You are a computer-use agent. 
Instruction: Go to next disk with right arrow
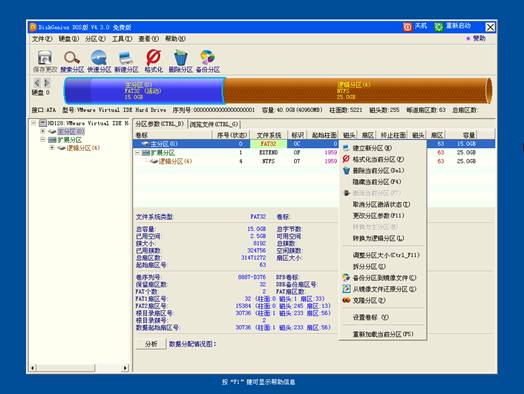point(47,83)
